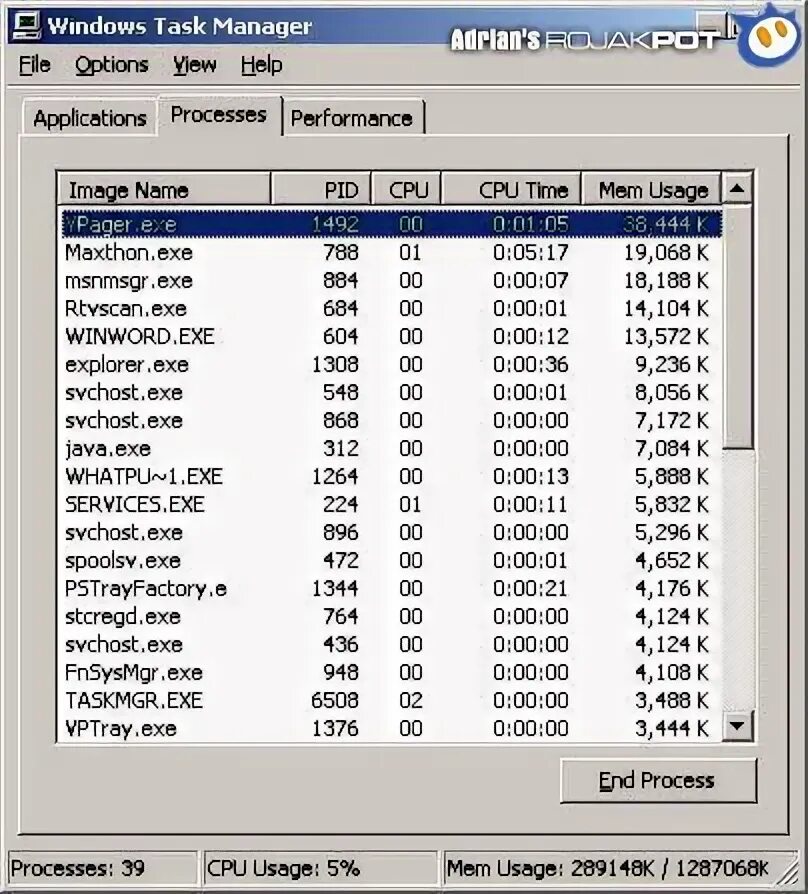808x894 pixels.
Task: Click PID value 1344
Action: (x=335, y=588)
